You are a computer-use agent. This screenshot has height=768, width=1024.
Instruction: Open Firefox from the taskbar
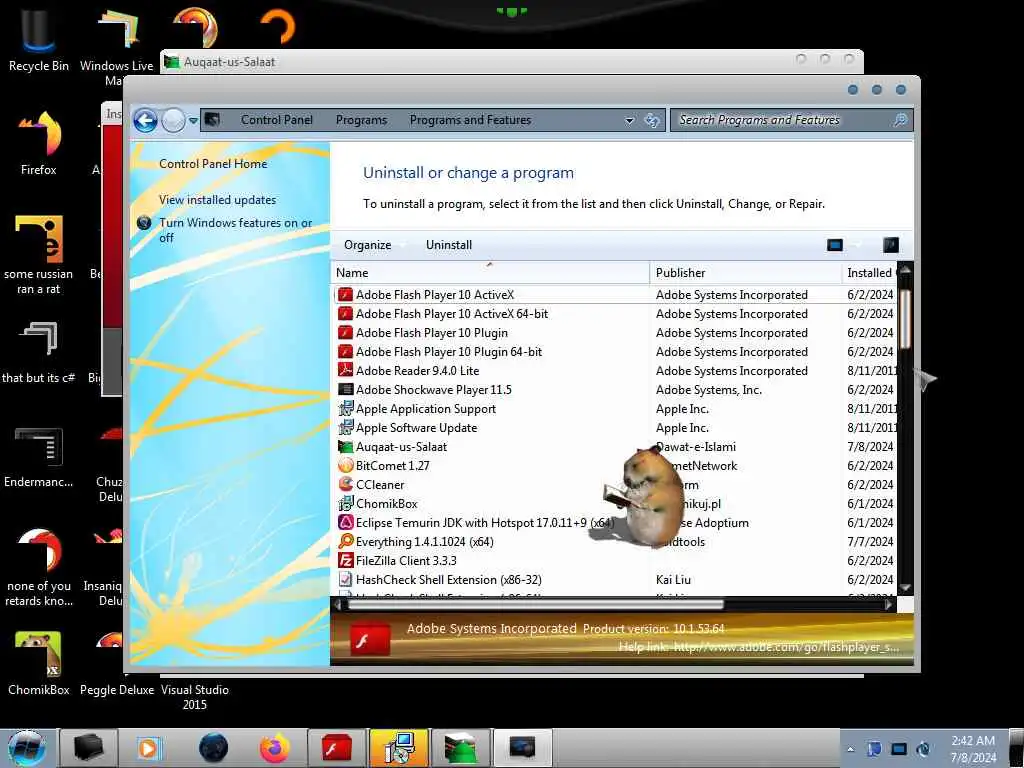[x=274, y=748]
